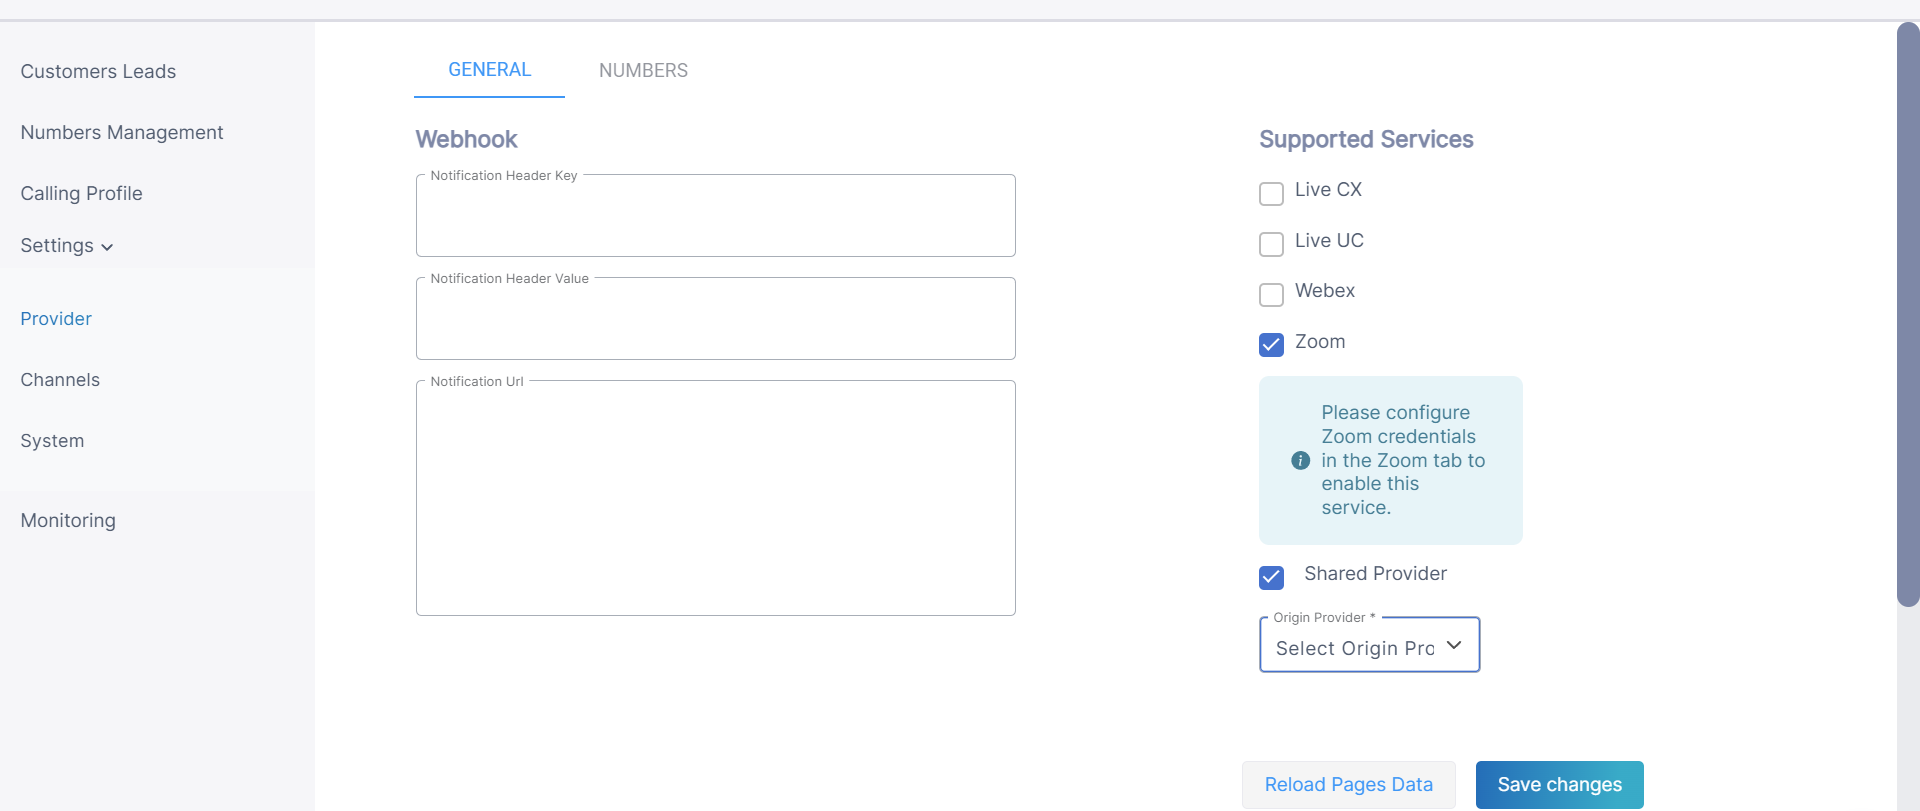
Task: Navigate to Channels settings
Action: [x=60, y=380]
